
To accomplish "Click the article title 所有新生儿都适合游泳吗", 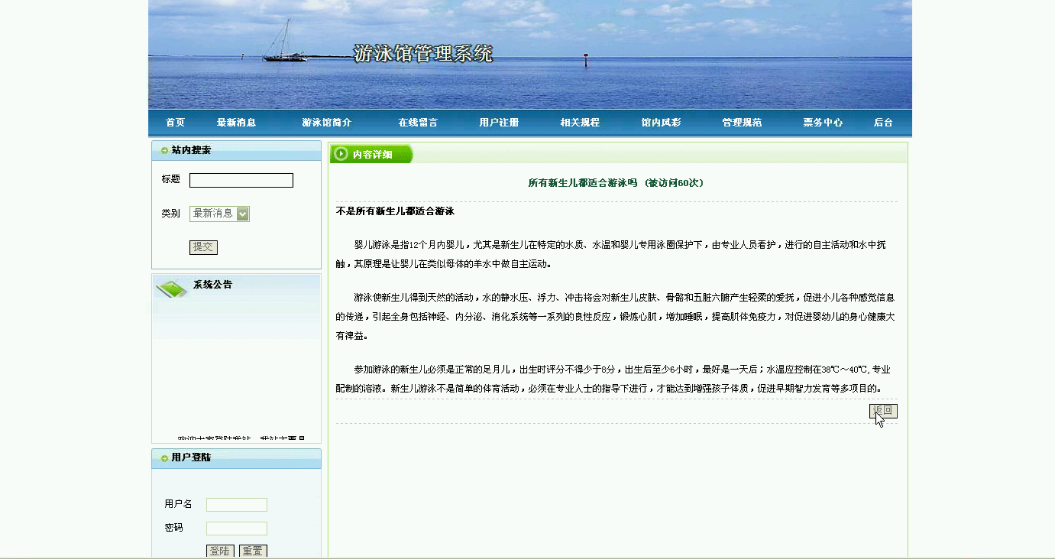I will (x=582, y=183).
